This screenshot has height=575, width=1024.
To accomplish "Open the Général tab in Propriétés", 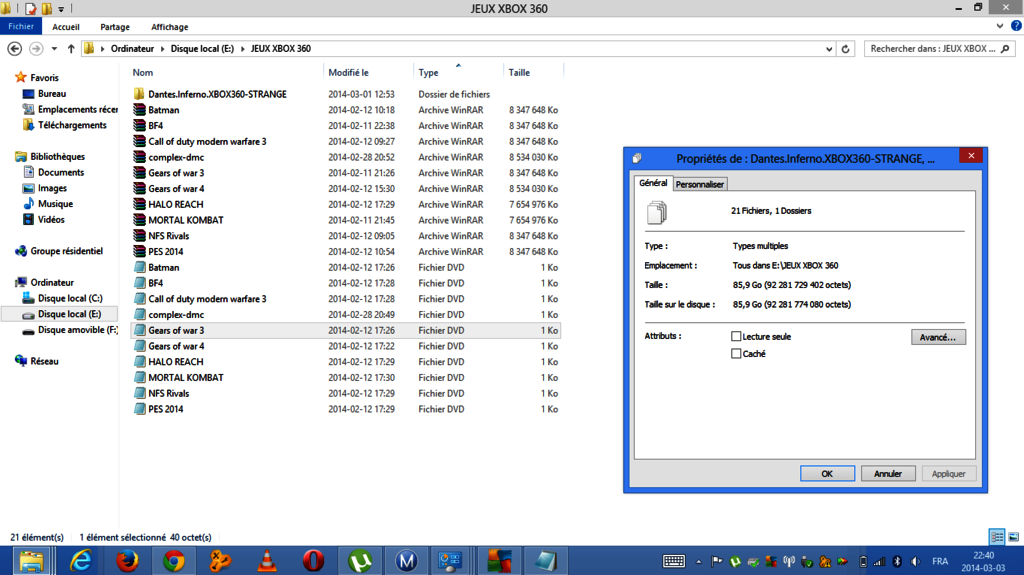I will pos(653,183).
